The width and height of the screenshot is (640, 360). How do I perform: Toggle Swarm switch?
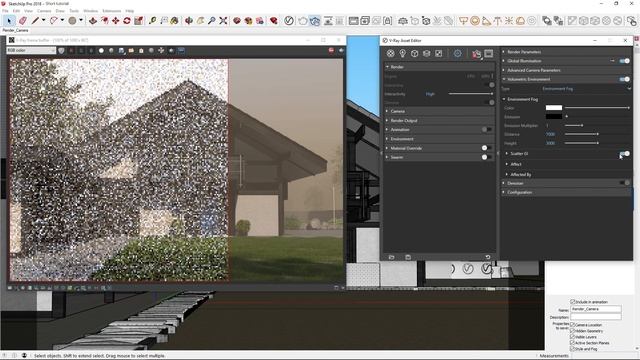tap(486, 157)
